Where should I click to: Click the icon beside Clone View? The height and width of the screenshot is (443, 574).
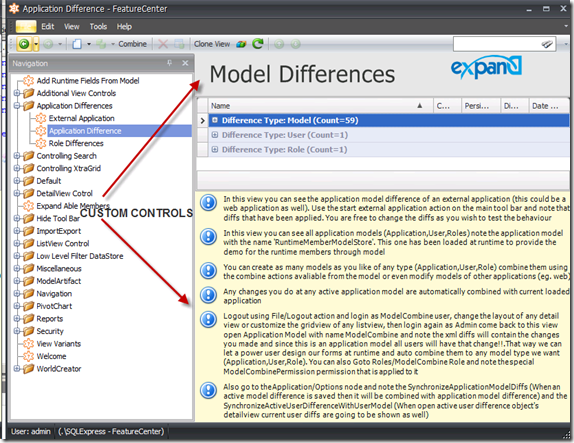(241, 44)
